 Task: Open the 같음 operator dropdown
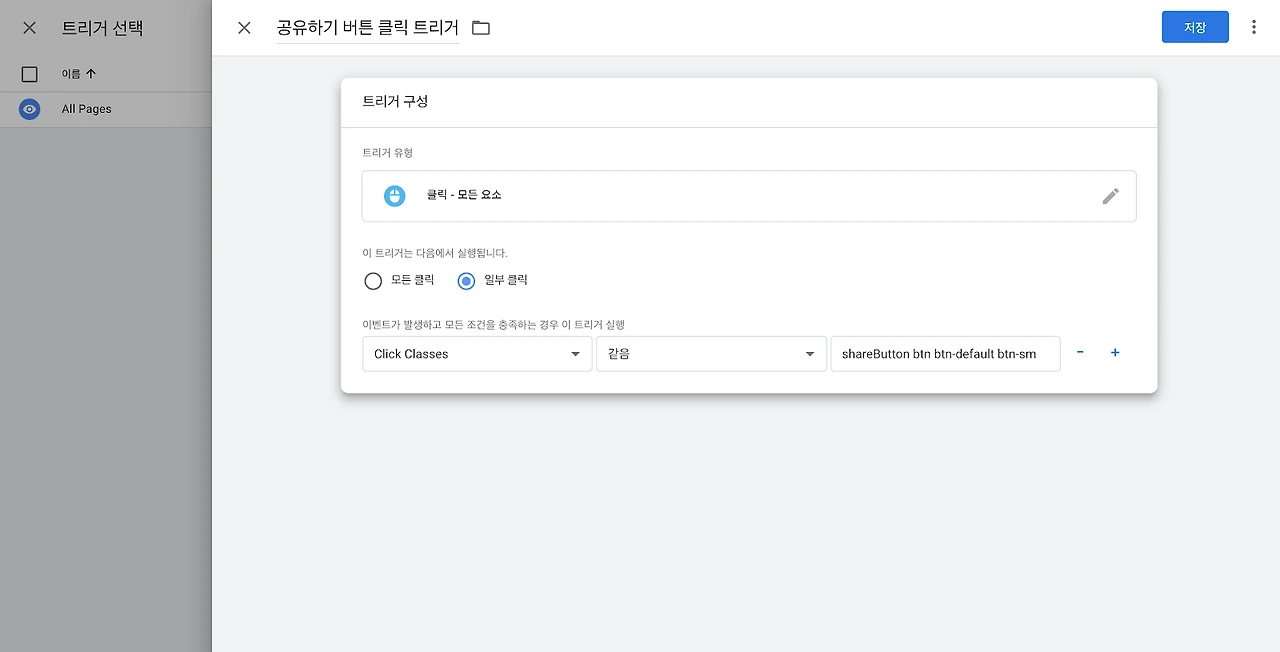coord(711,354)
